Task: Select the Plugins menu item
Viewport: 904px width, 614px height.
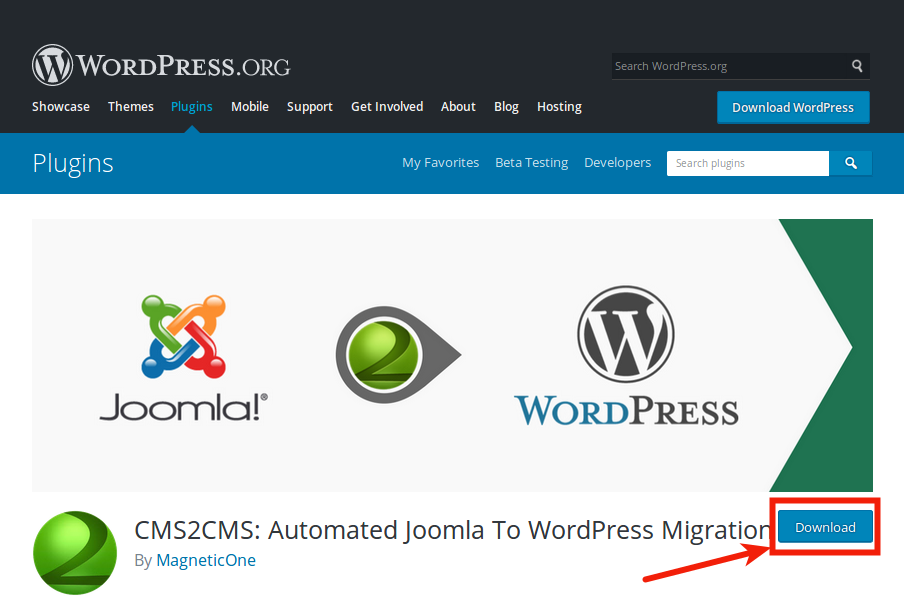Action: pos(192,107)
